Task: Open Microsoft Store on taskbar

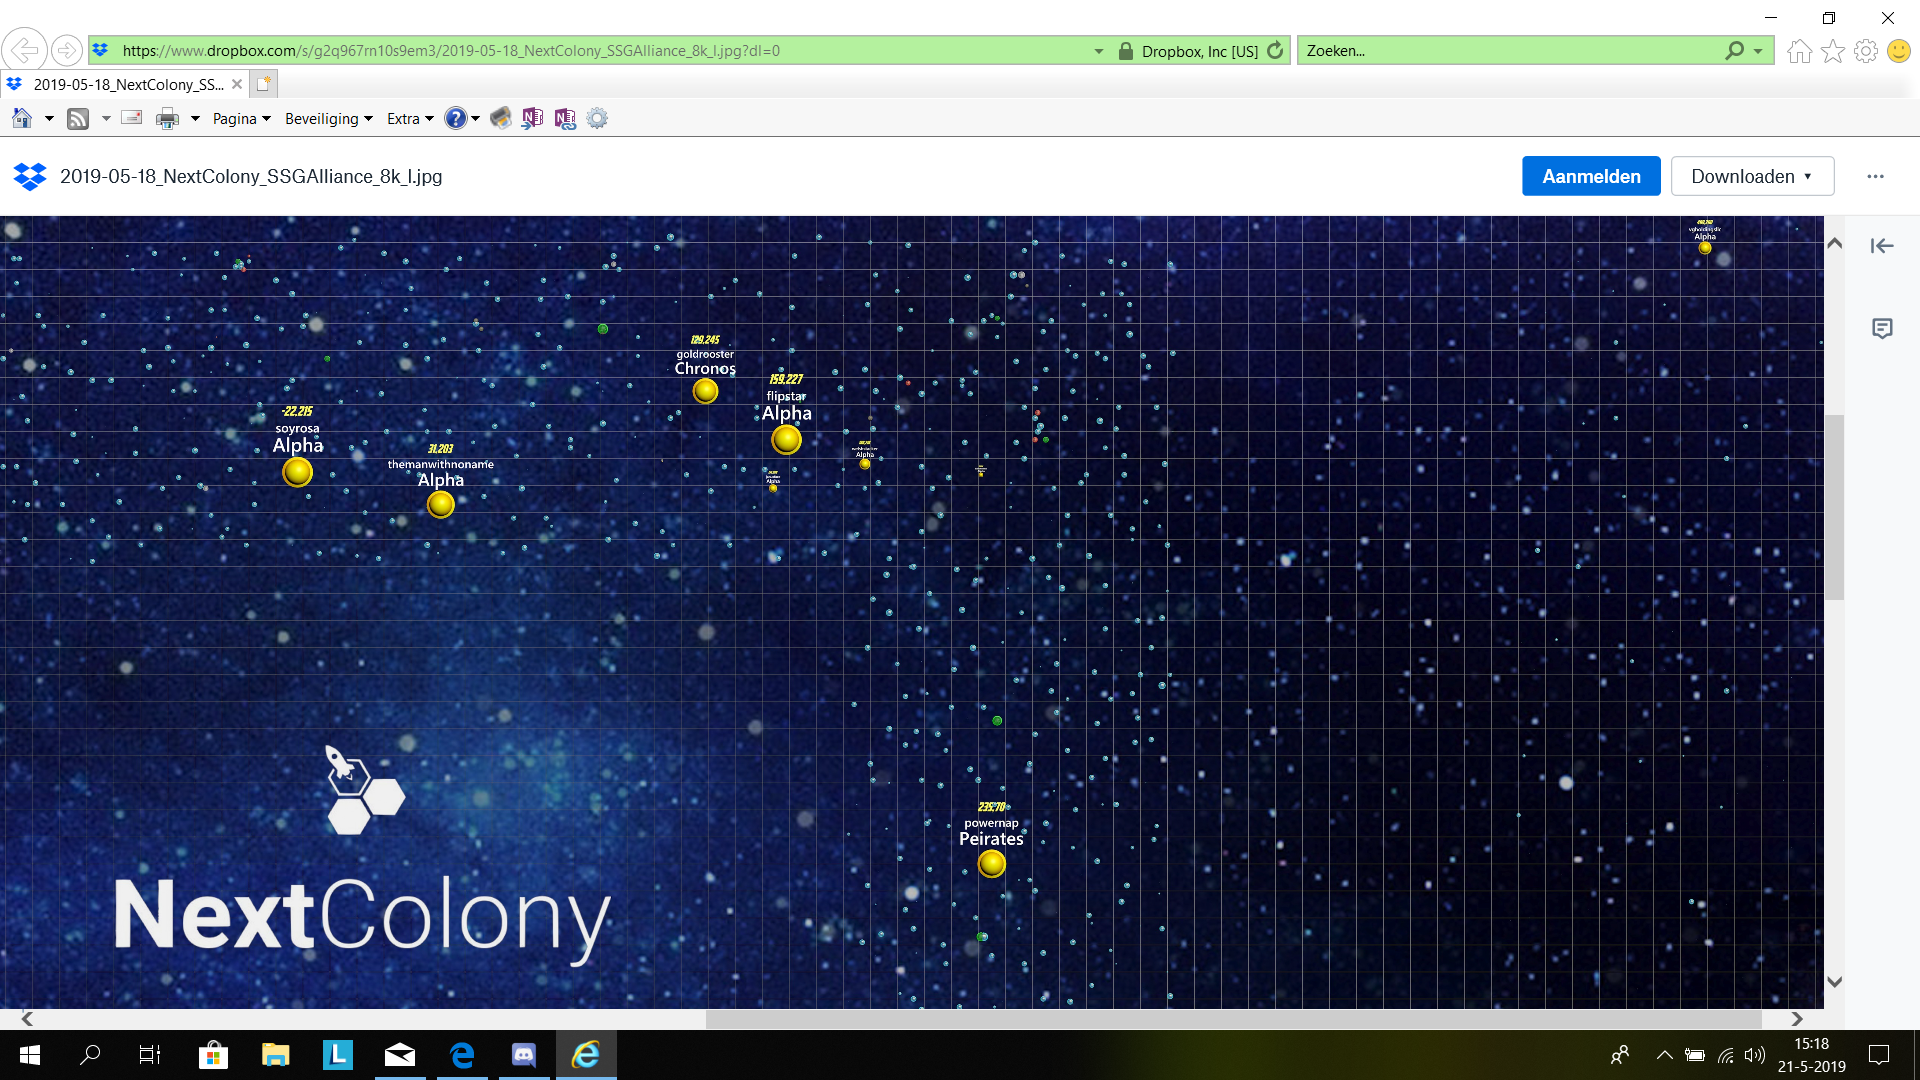Action: click(x=213, y=1055)
